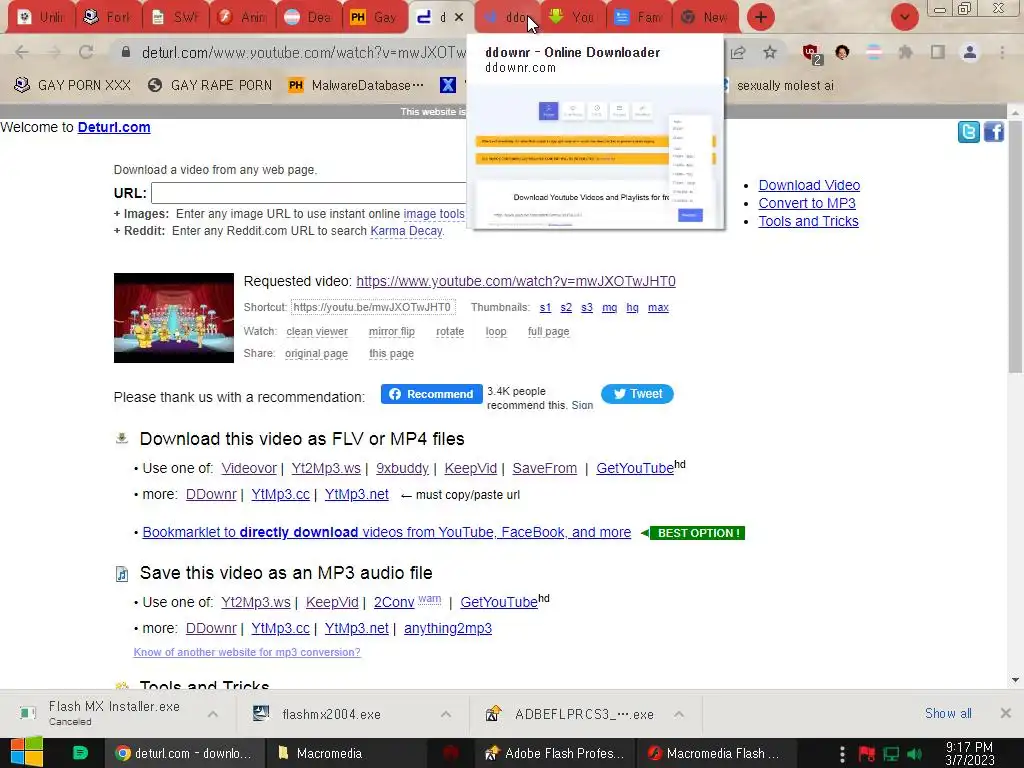Open the image tools link
The image size is (1024, 768).
pos(434,214)
